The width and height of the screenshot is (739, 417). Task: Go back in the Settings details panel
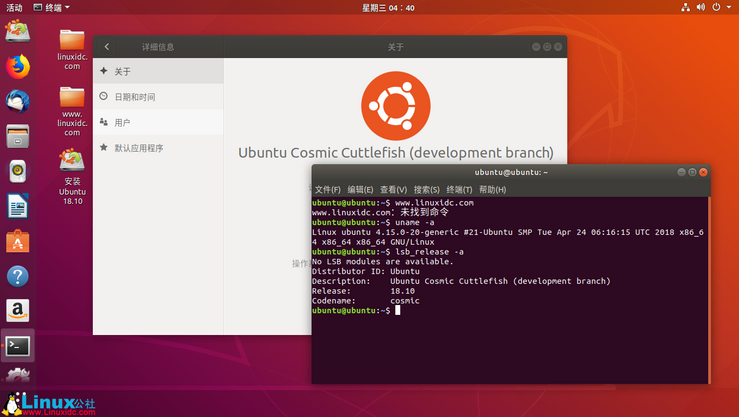[107, 47]
